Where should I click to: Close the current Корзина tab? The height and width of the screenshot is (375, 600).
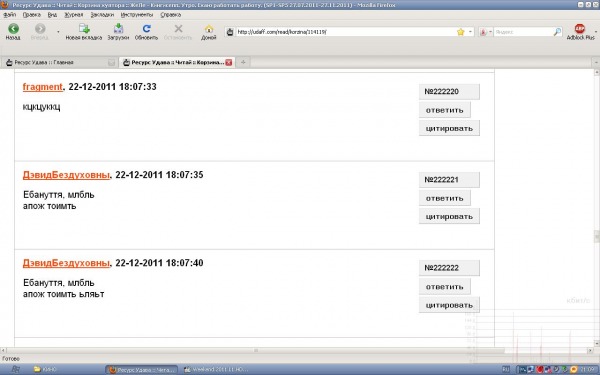[229, 62]
